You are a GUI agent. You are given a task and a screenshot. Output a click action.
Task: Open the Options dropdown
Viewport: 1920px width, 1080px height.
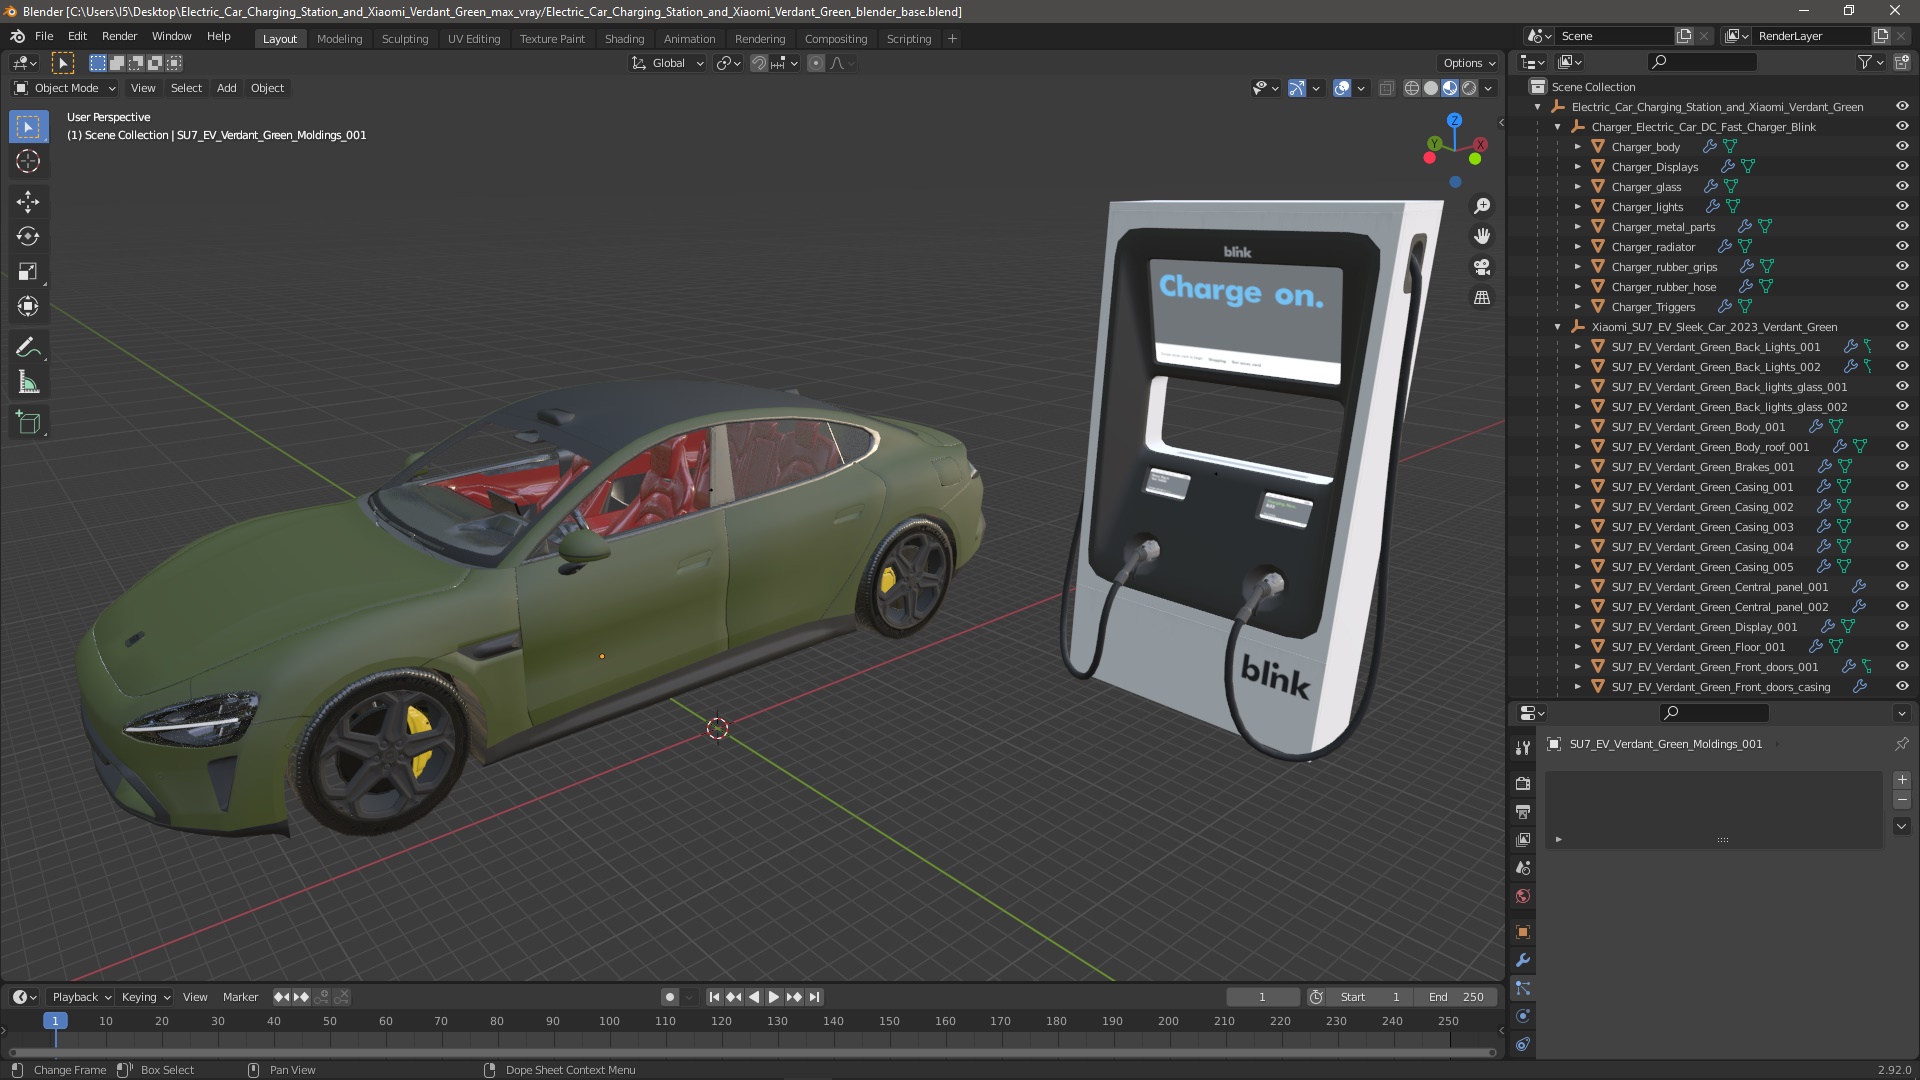(x=1468, y=63)
